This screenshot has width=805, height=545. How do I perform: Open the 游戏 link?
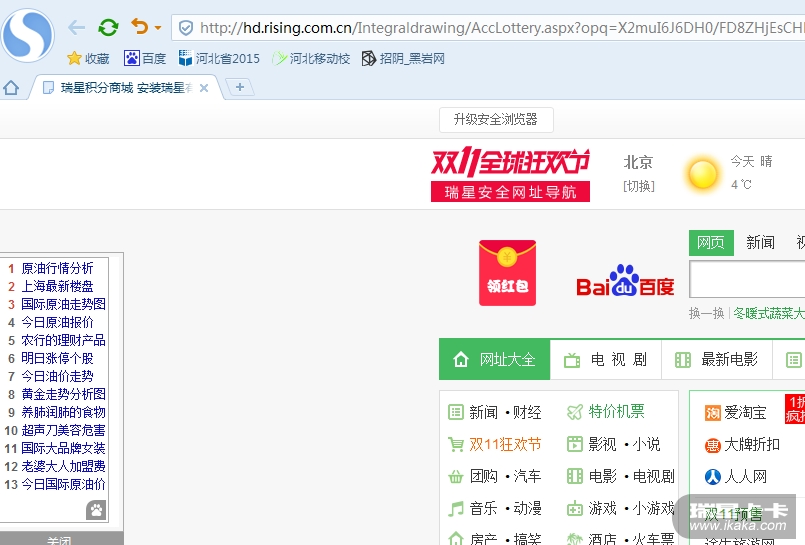[x=602, y=508]
